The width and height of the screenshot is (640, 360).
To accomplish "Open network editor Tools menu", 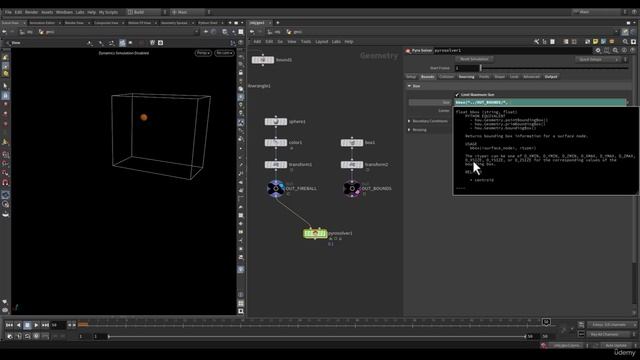I will point(306,42).
